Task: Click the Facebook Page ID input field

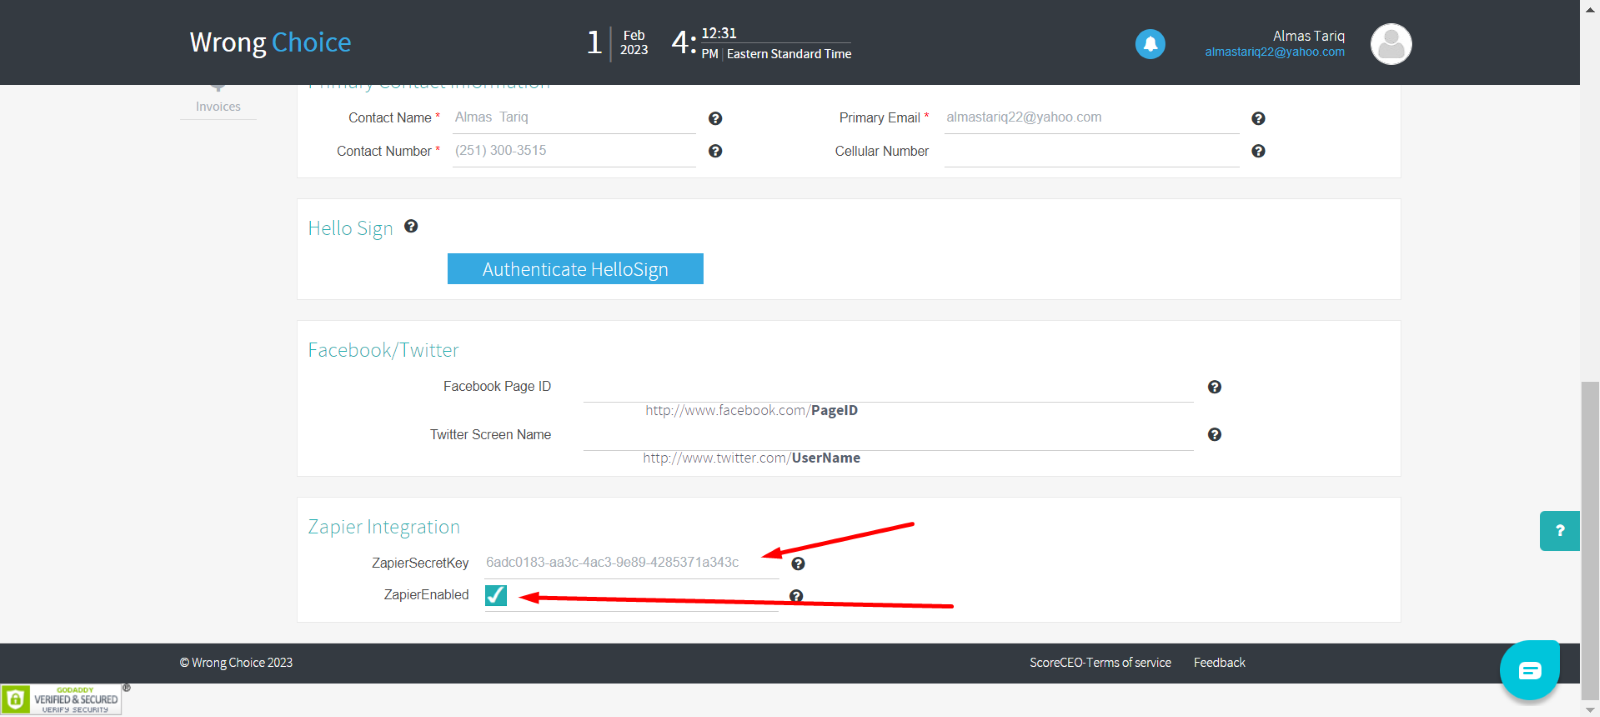Action: click(888, 387)
